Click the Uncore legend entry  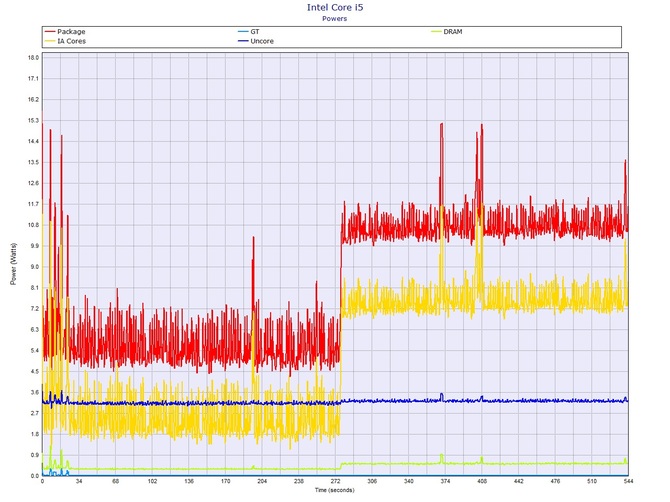[256, 41]
